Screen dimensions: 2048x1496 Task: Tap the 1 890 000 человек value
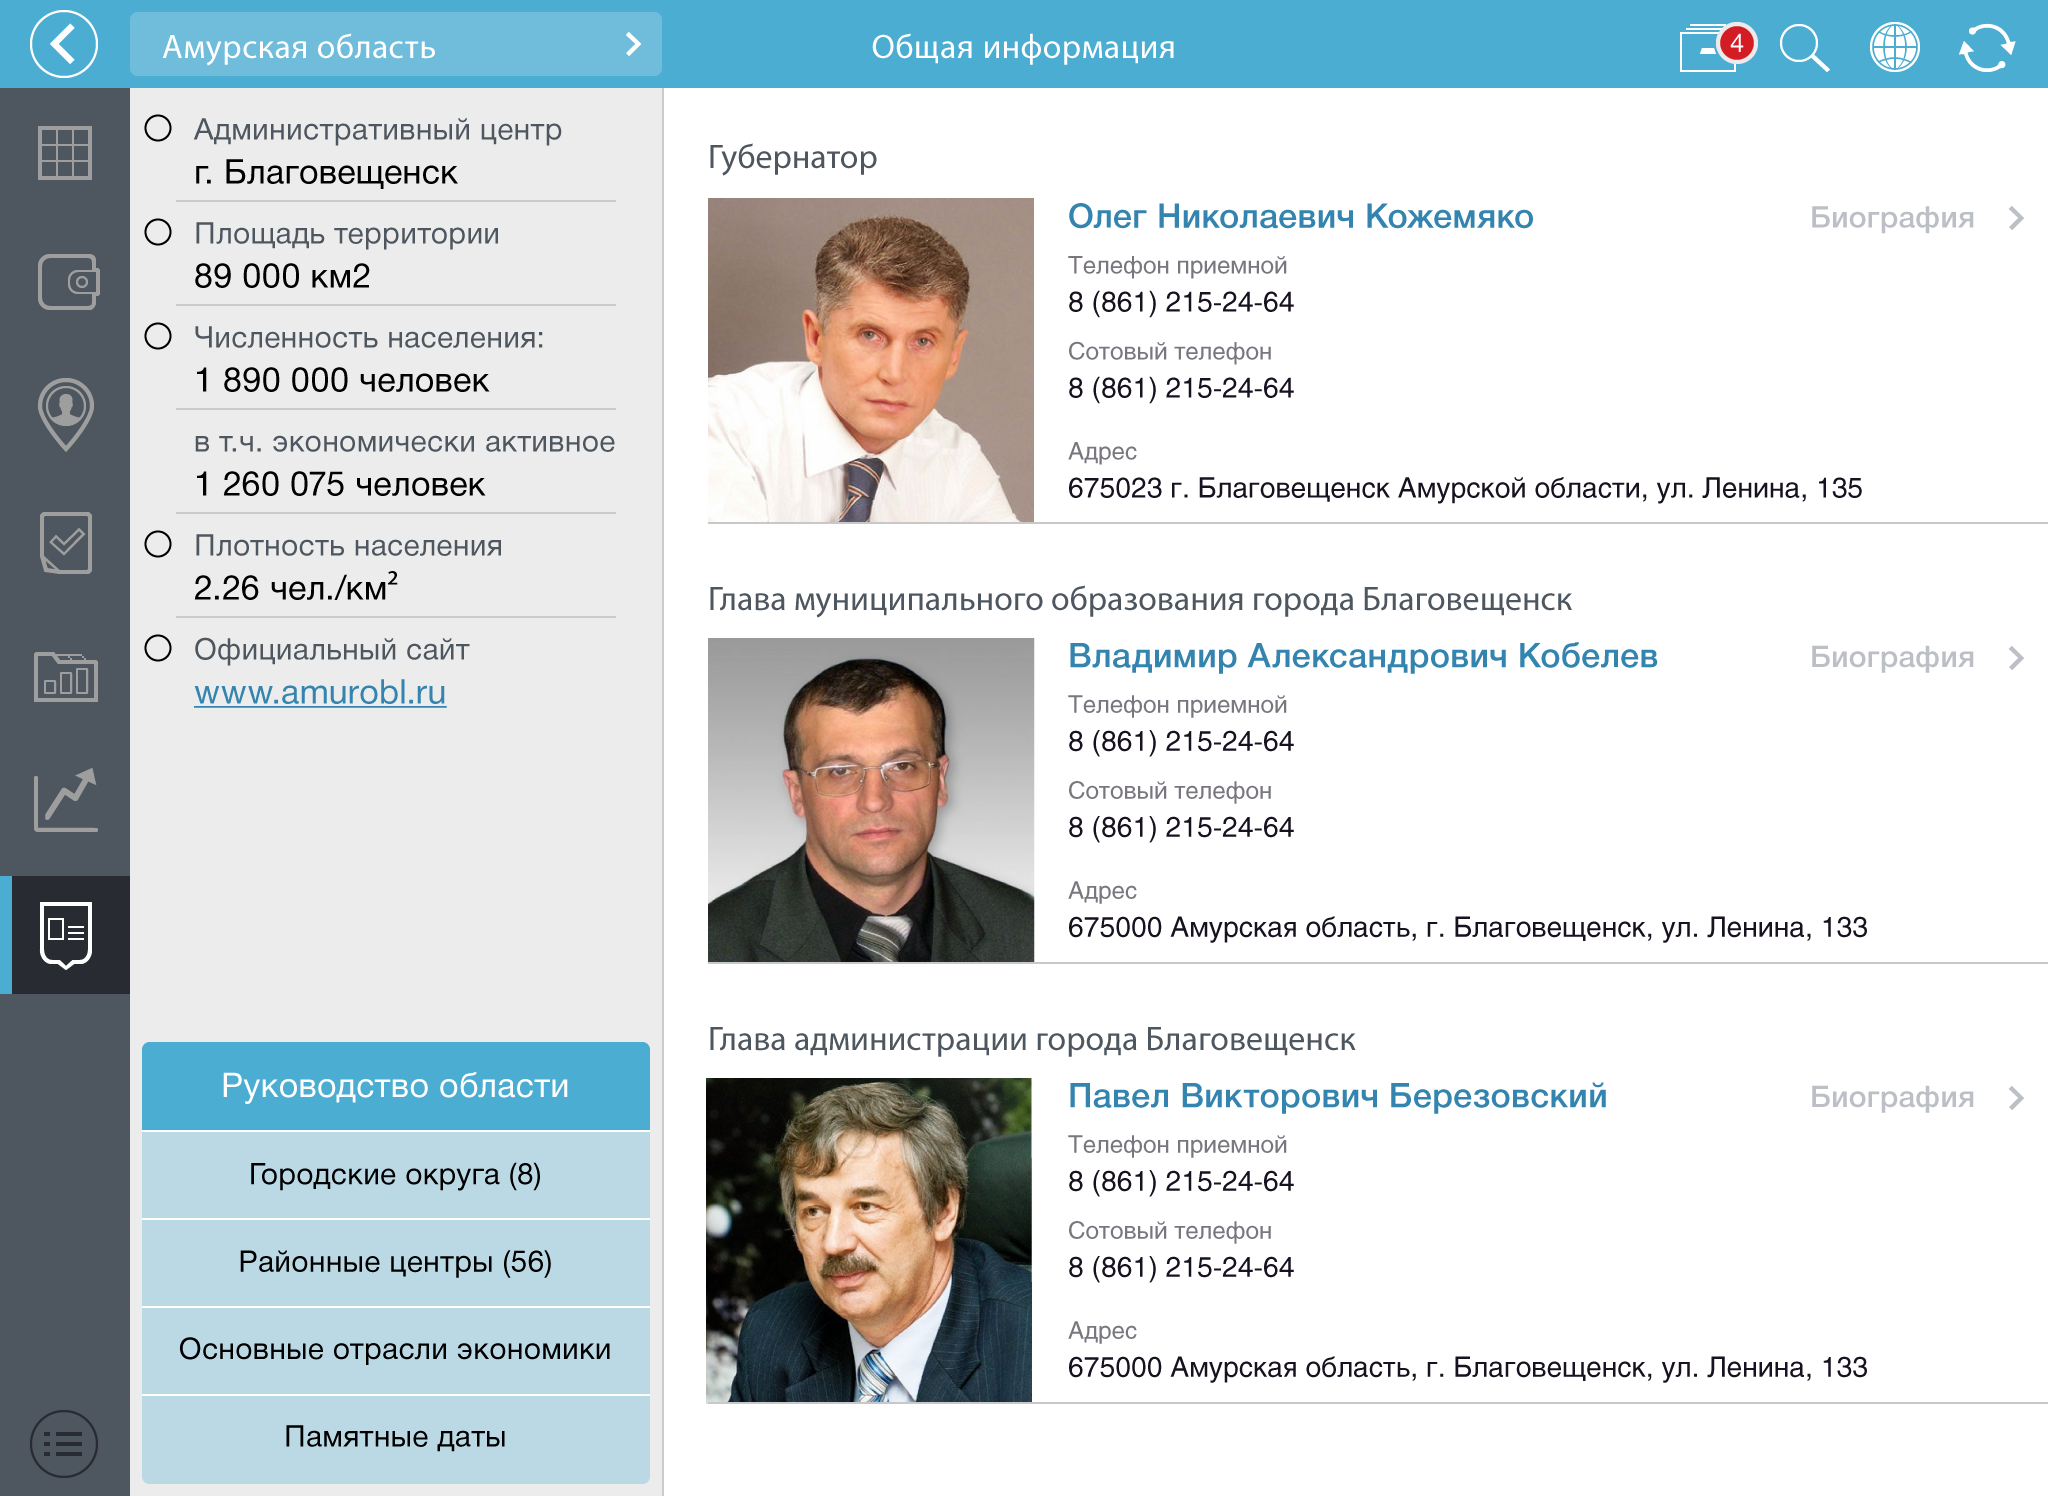(x=342, y=381)
